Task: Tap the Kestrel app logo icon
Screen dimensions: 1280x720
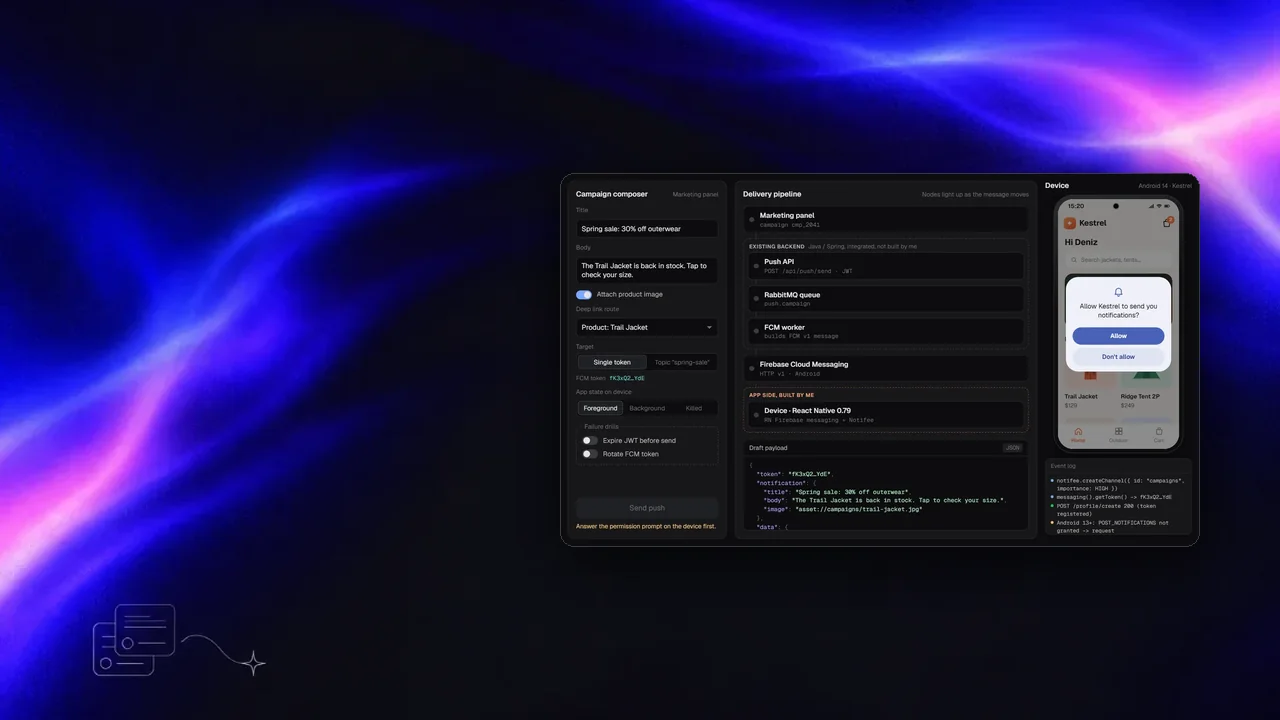Action: coord(1070,223)
